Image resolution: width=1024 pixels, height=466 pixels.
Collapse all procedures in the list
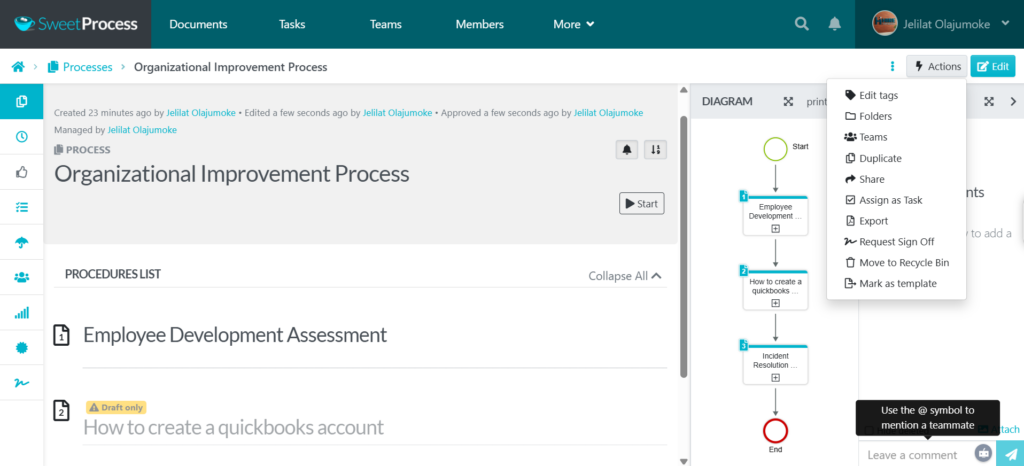[625, 275]
